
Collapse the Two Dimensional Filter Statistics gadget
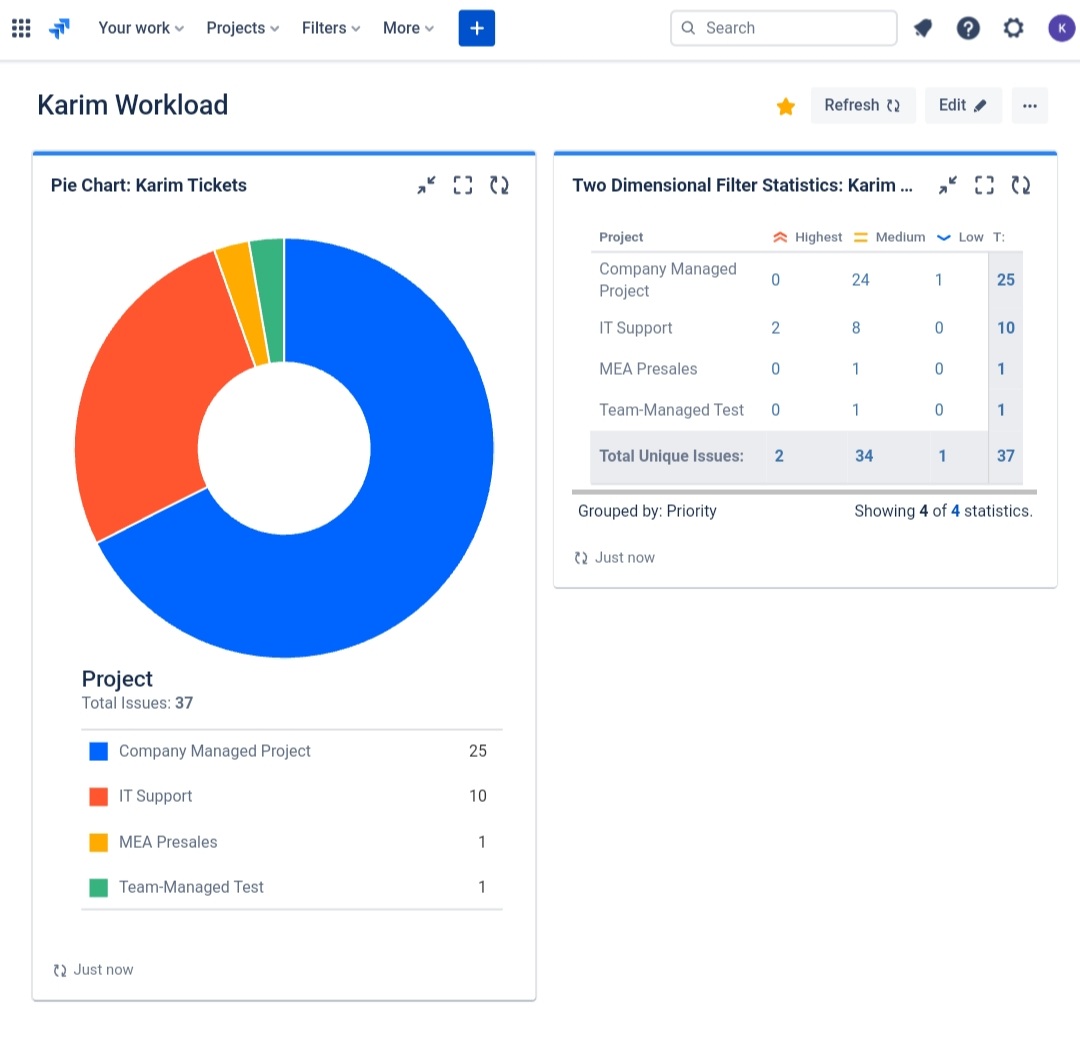coord(947,185)
